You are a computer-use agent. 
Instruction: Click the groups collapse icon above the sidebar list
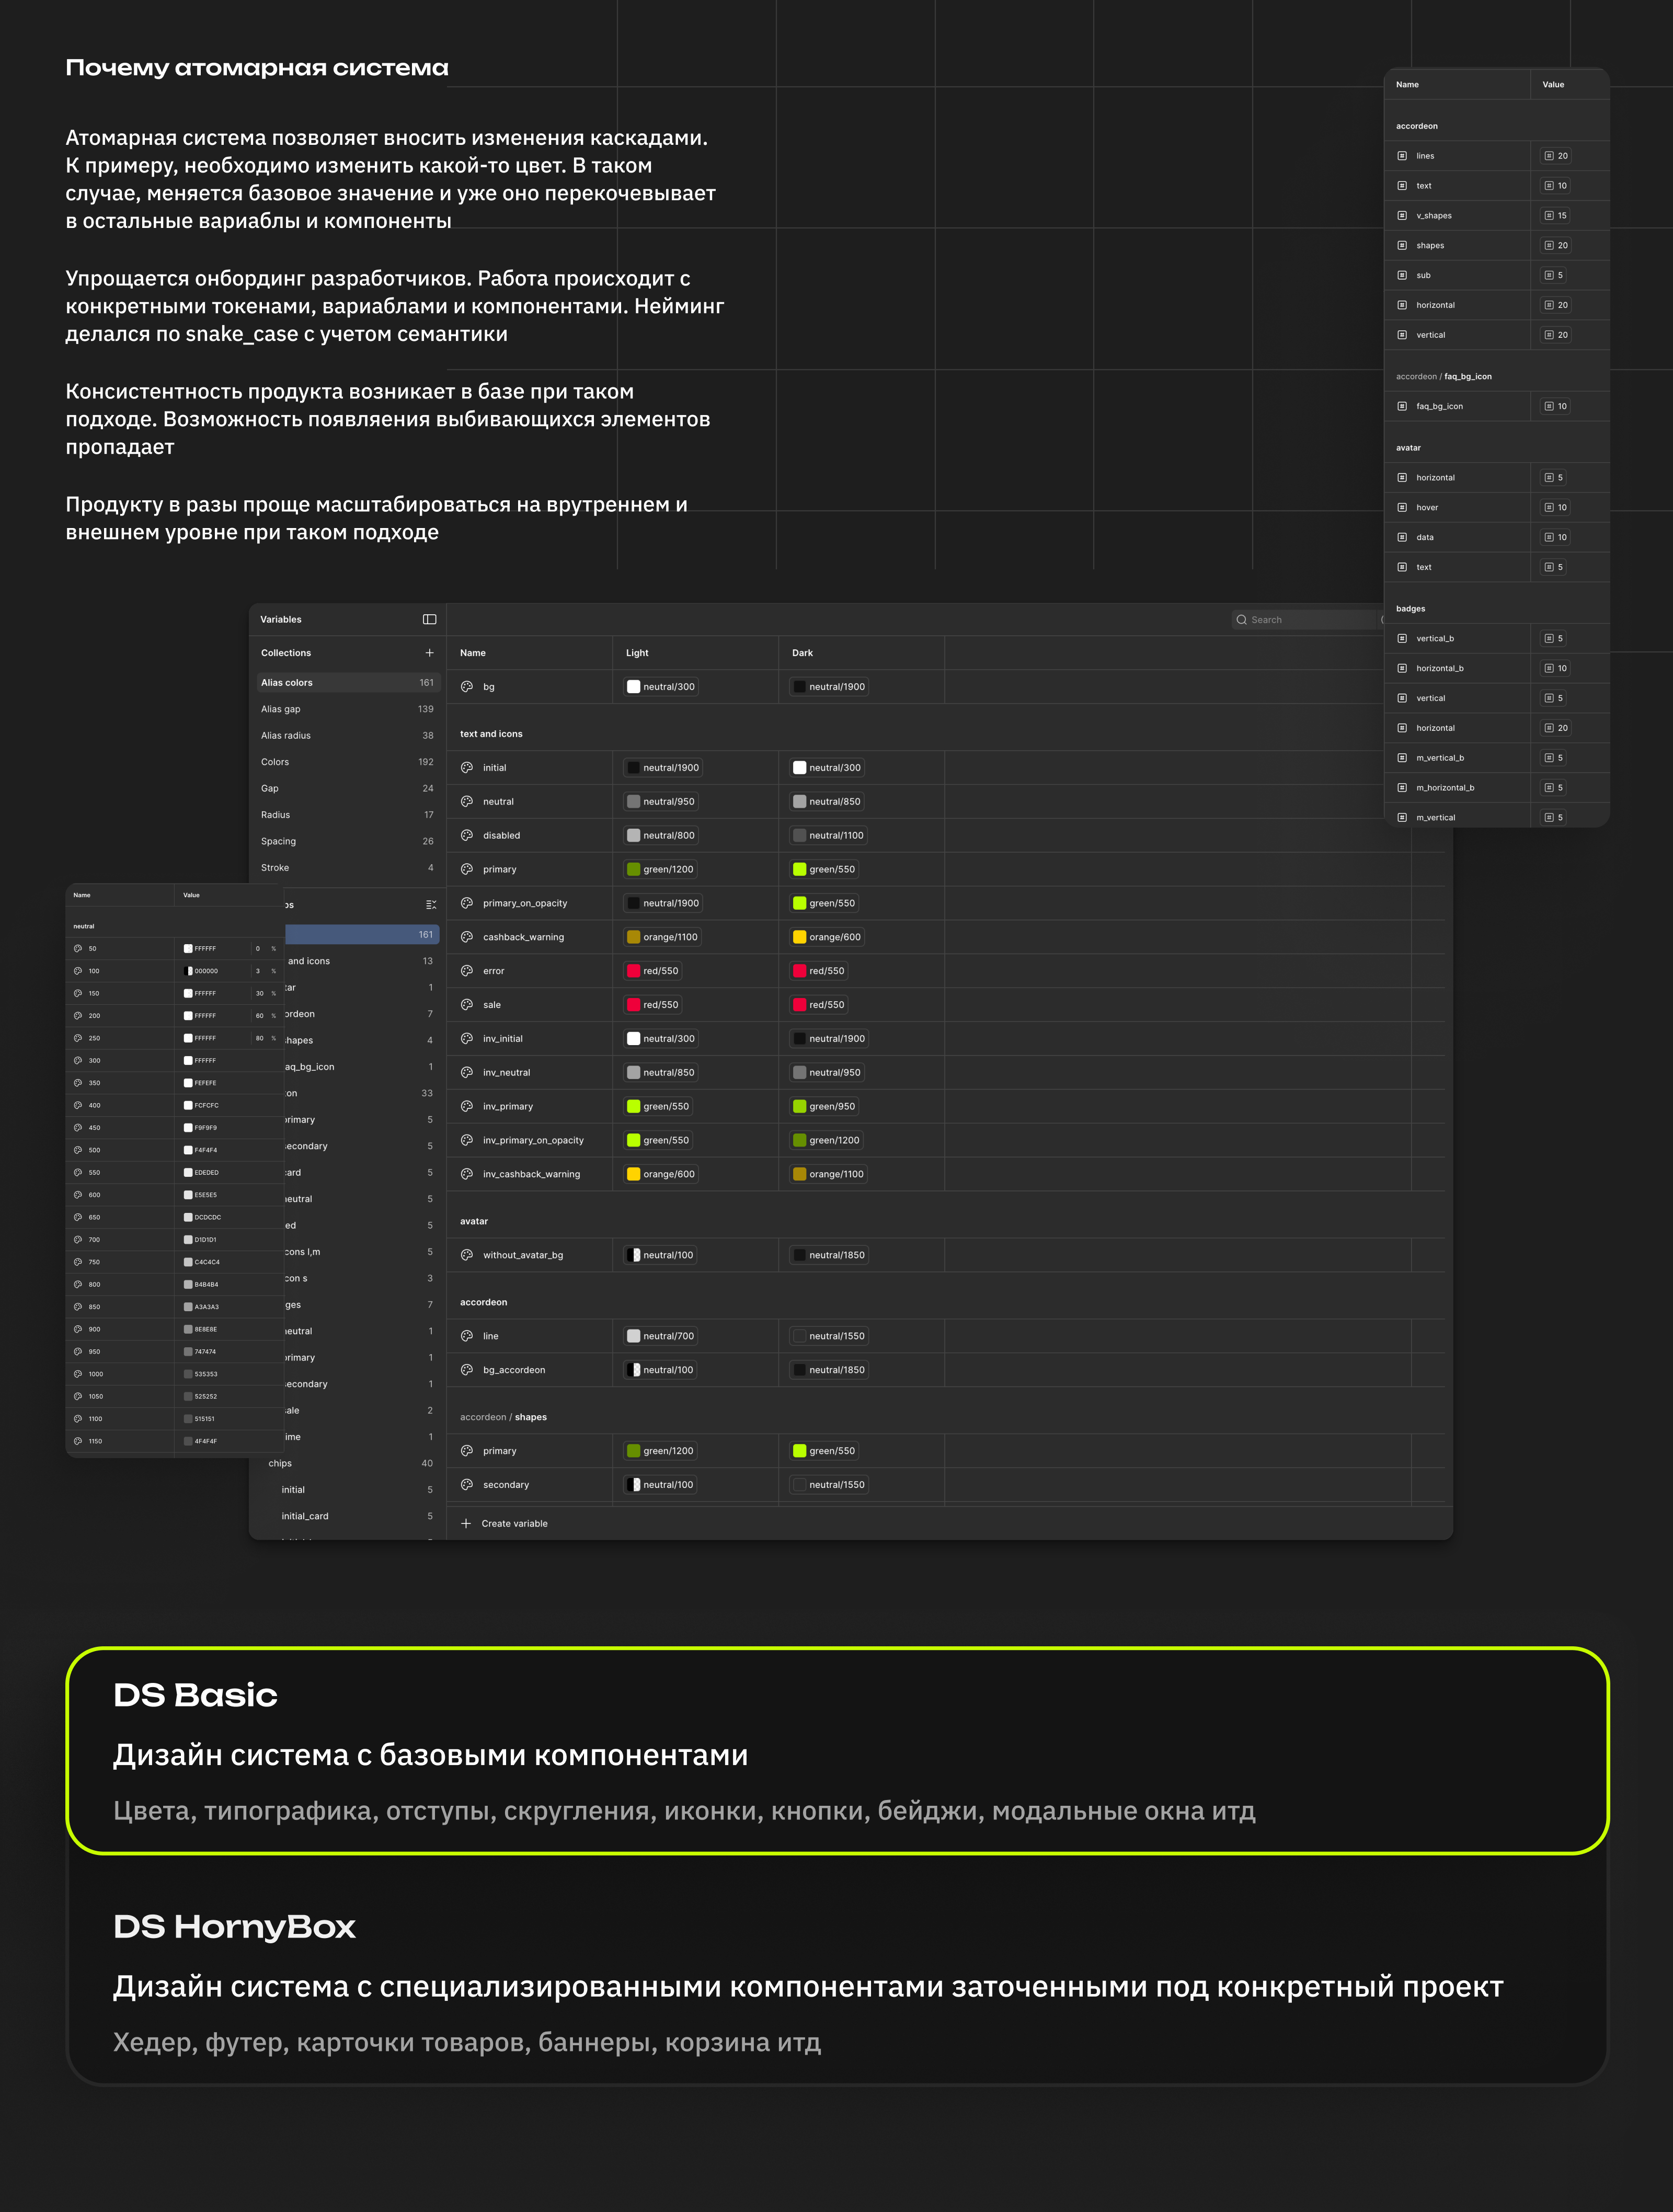pos(431,905)
